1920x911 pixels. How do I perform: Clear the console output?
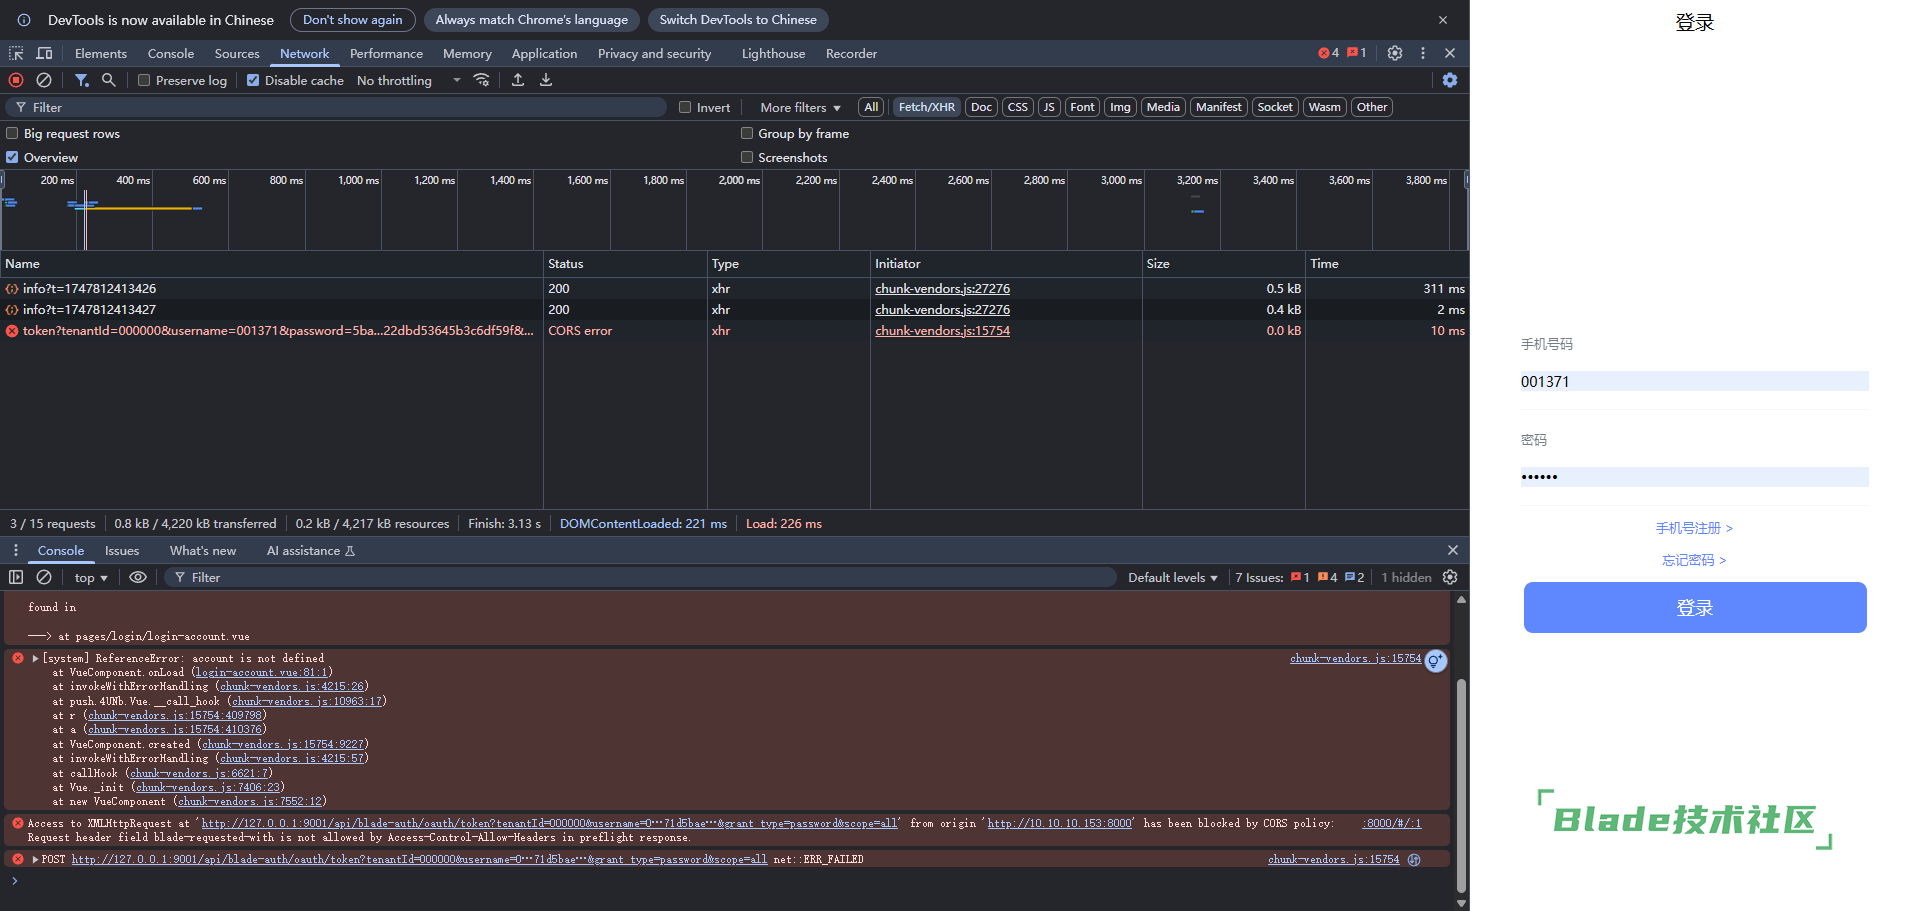[44, 577]
